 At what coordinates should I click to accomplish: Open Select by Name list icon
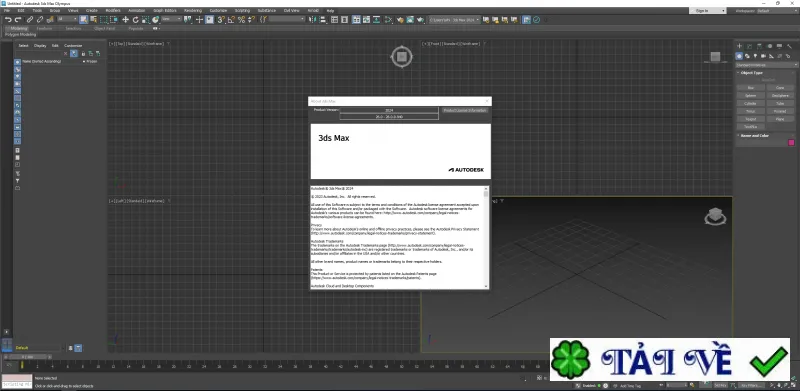click(x=93, y=19)
